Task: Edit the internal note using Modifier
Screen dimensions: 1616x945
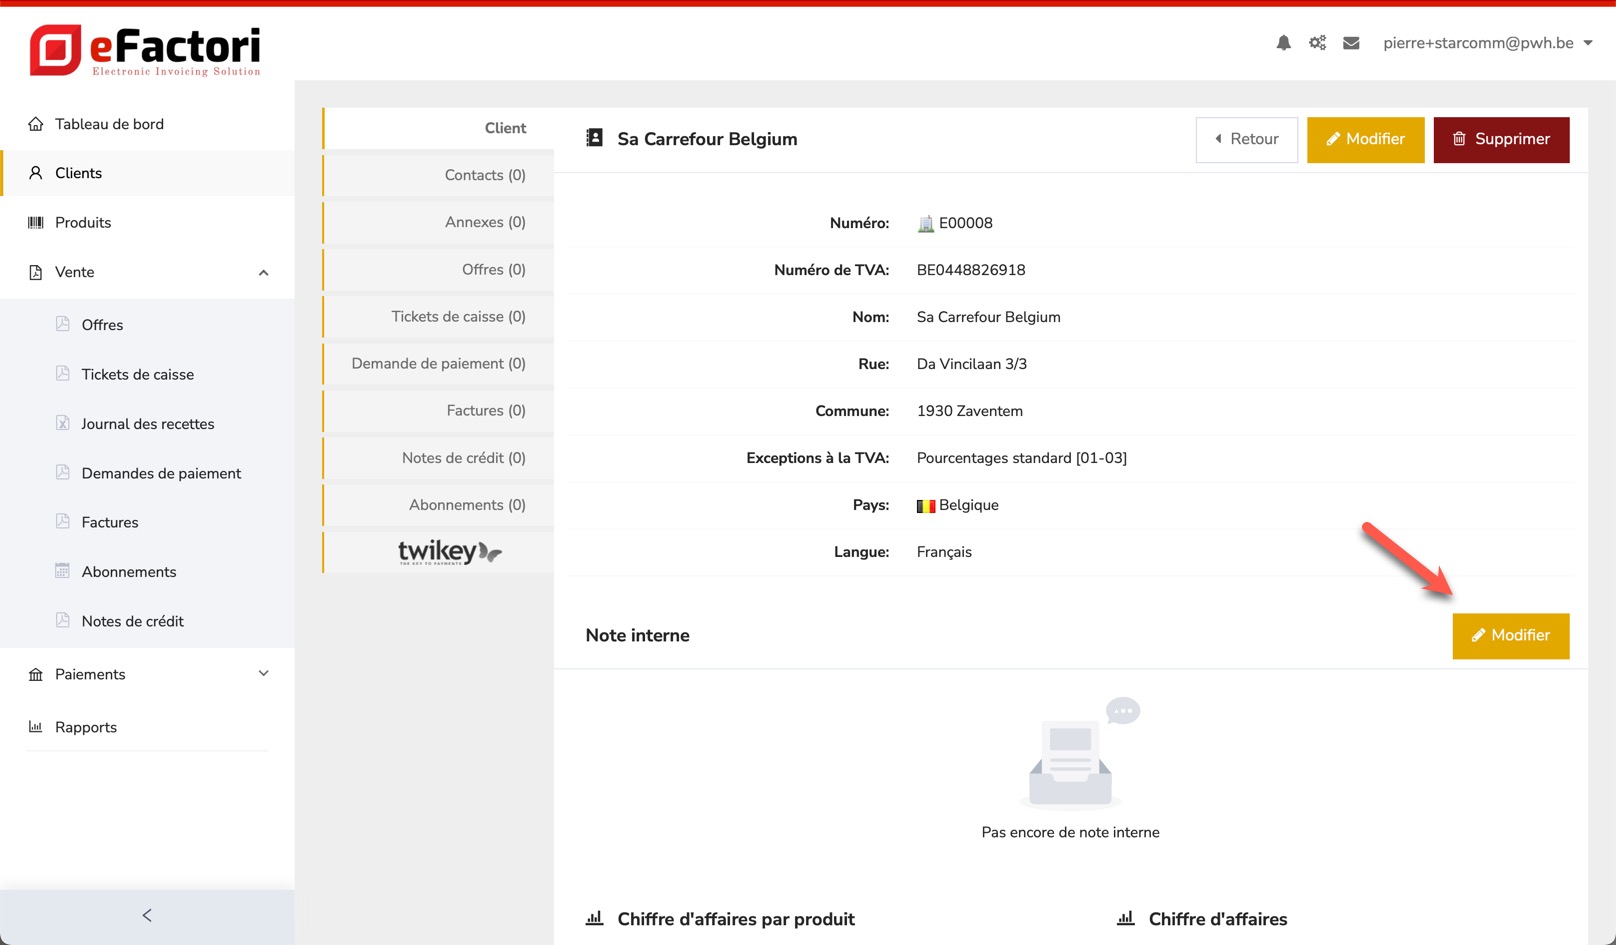Action: click(x=1510, y=636)
